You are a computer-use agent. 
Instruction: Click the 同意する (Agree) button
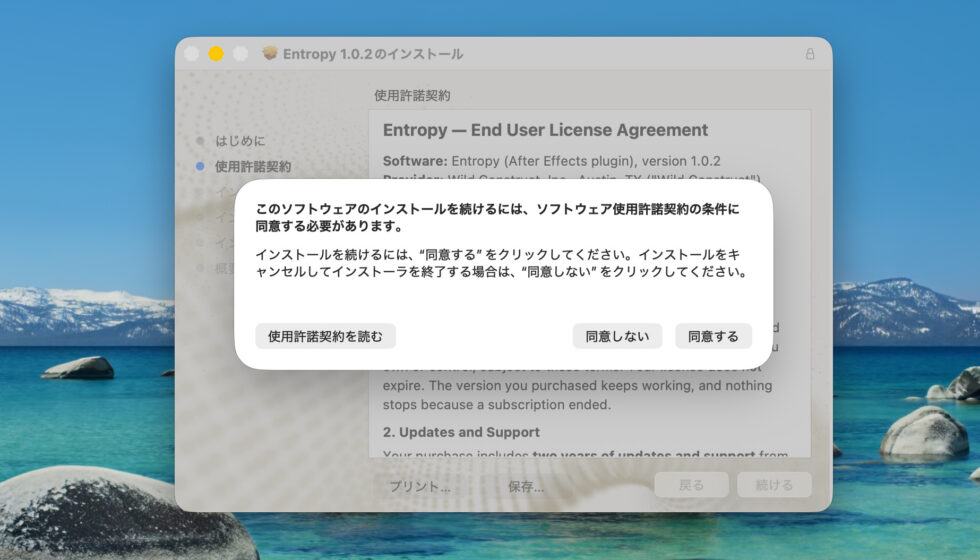(x=713, y=336)
